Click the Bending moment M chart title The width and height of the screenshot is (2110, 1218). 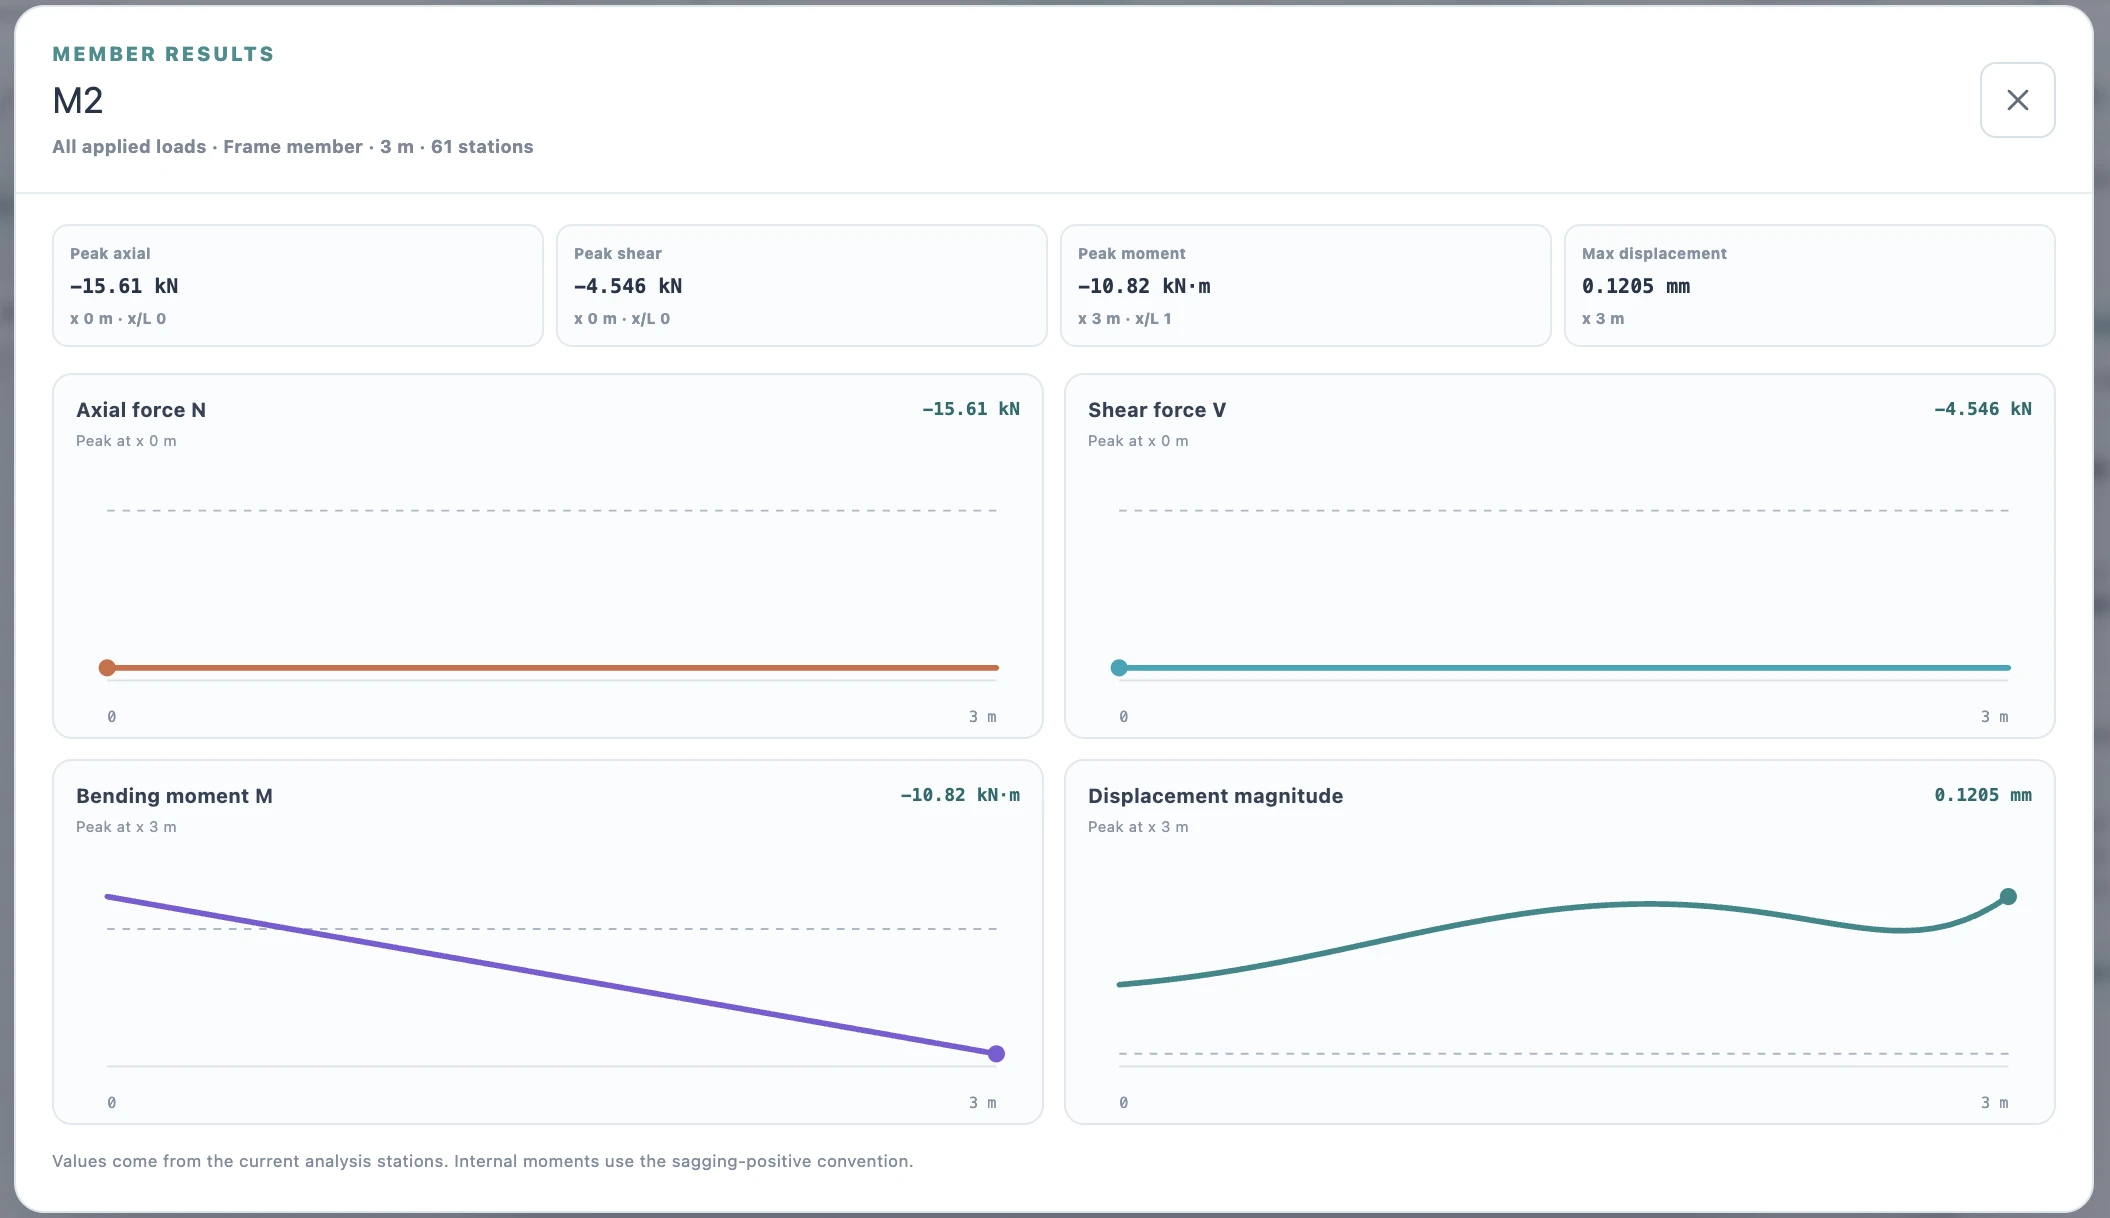point(174,796)
